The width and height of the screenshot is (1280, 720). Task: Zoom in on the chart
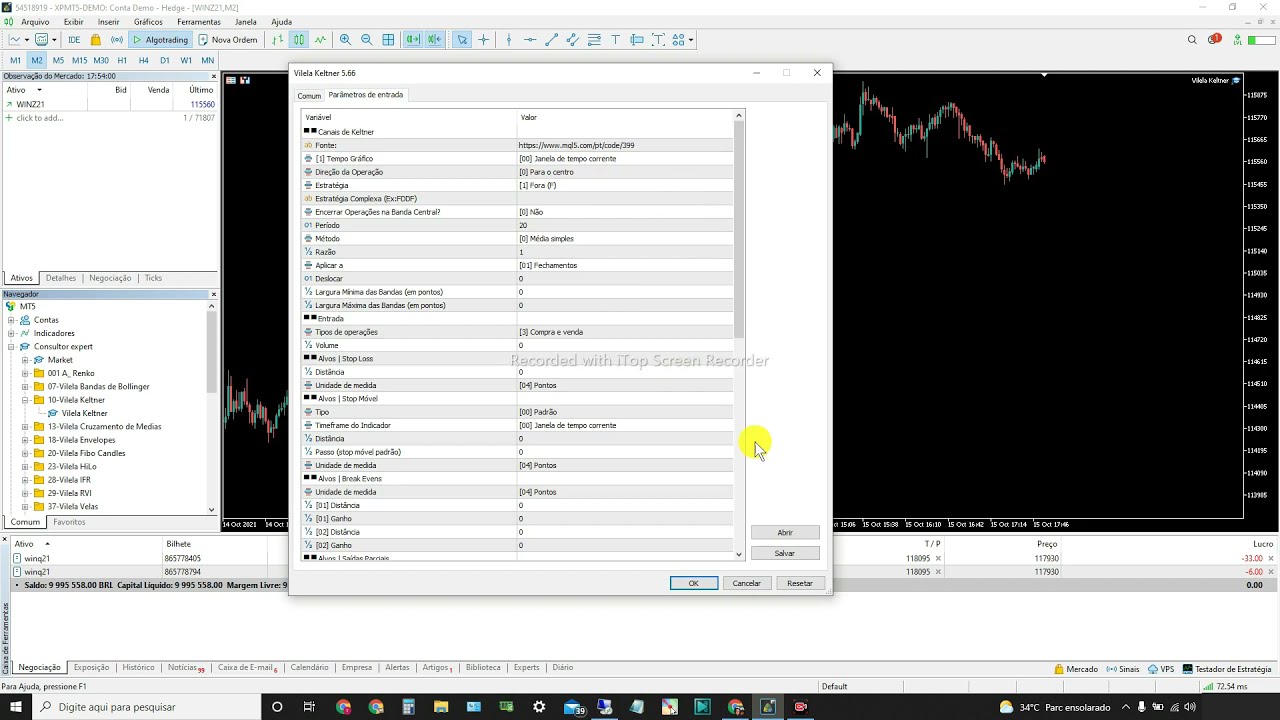345,40
